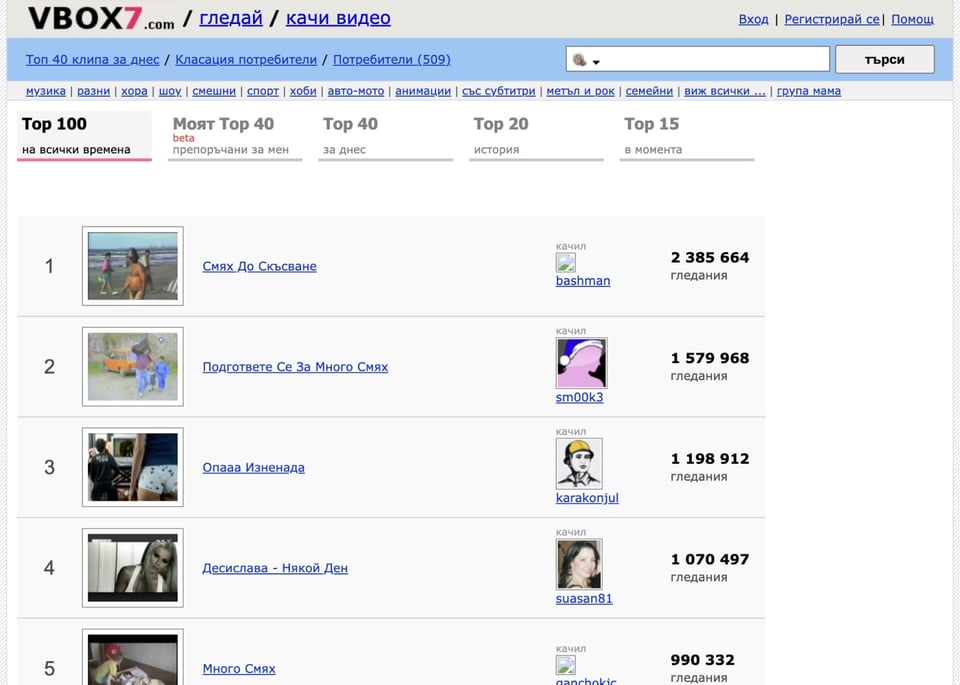Open the search category icon dropdown

(577, 59)
